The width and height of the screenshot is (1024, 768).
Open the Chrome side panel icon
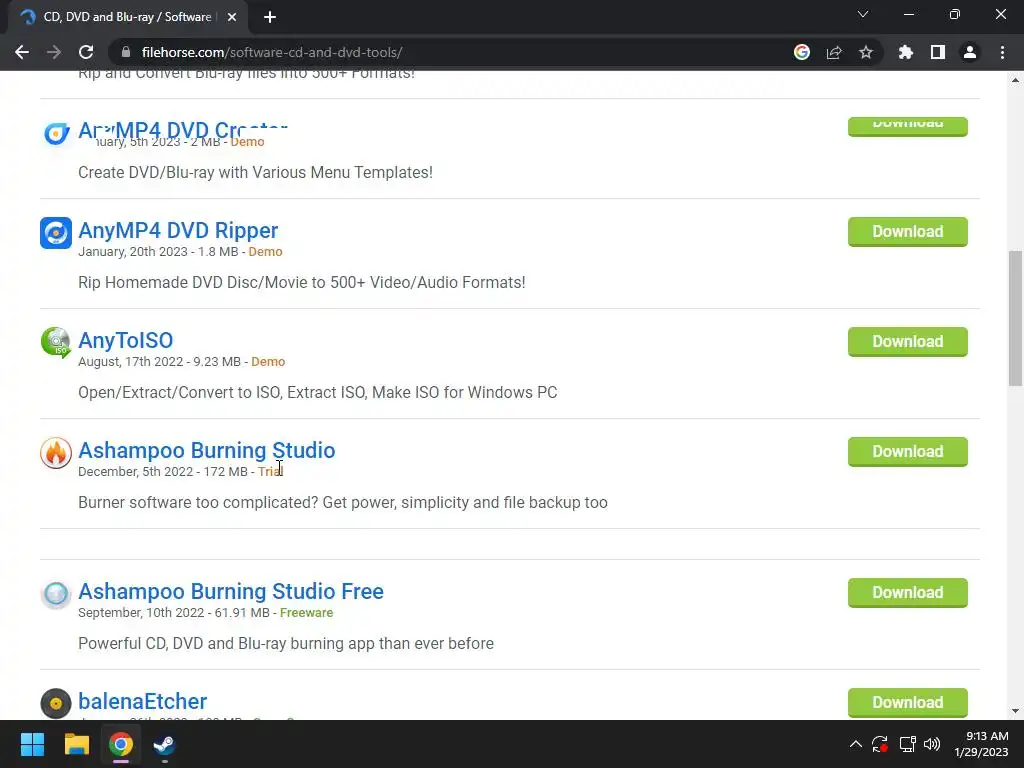coord(938,52)
